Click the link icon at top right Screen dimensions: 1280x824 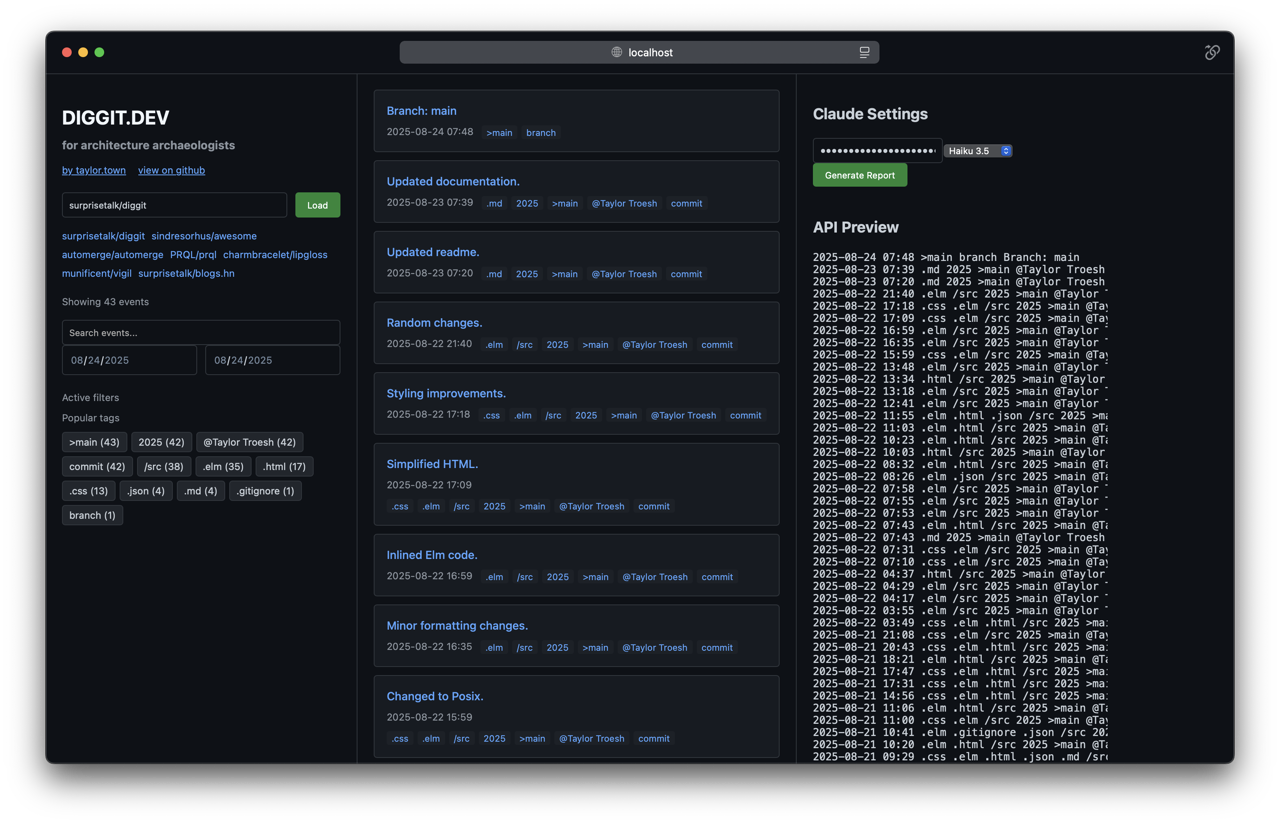point(1212,52)
